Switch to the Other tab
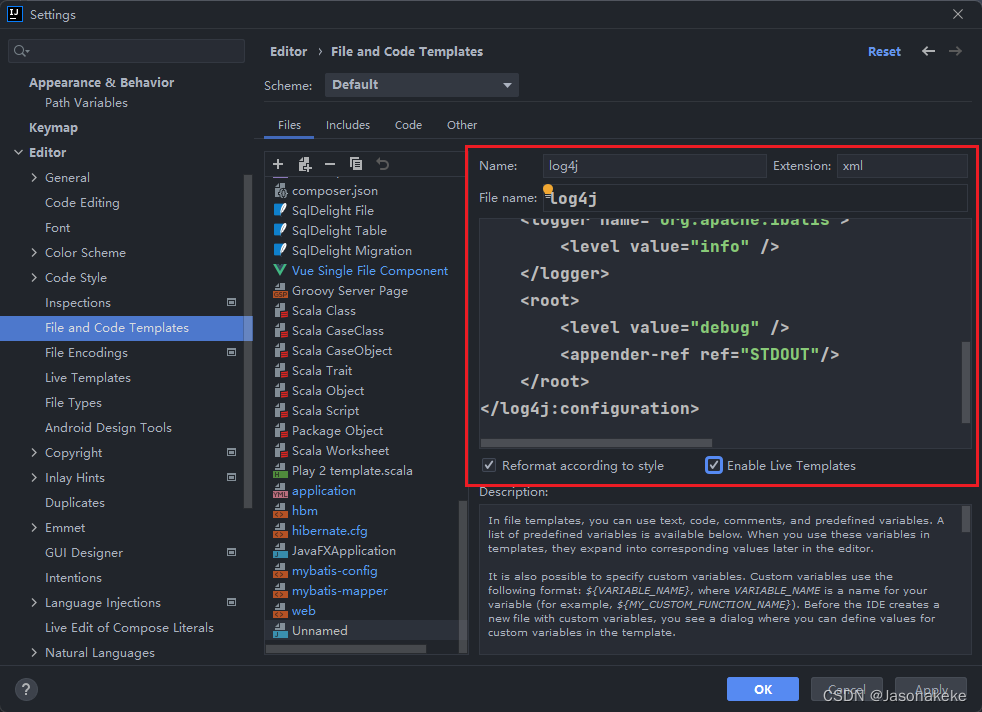The height and width of the screenshot is (712, 982). click(462, 125)
